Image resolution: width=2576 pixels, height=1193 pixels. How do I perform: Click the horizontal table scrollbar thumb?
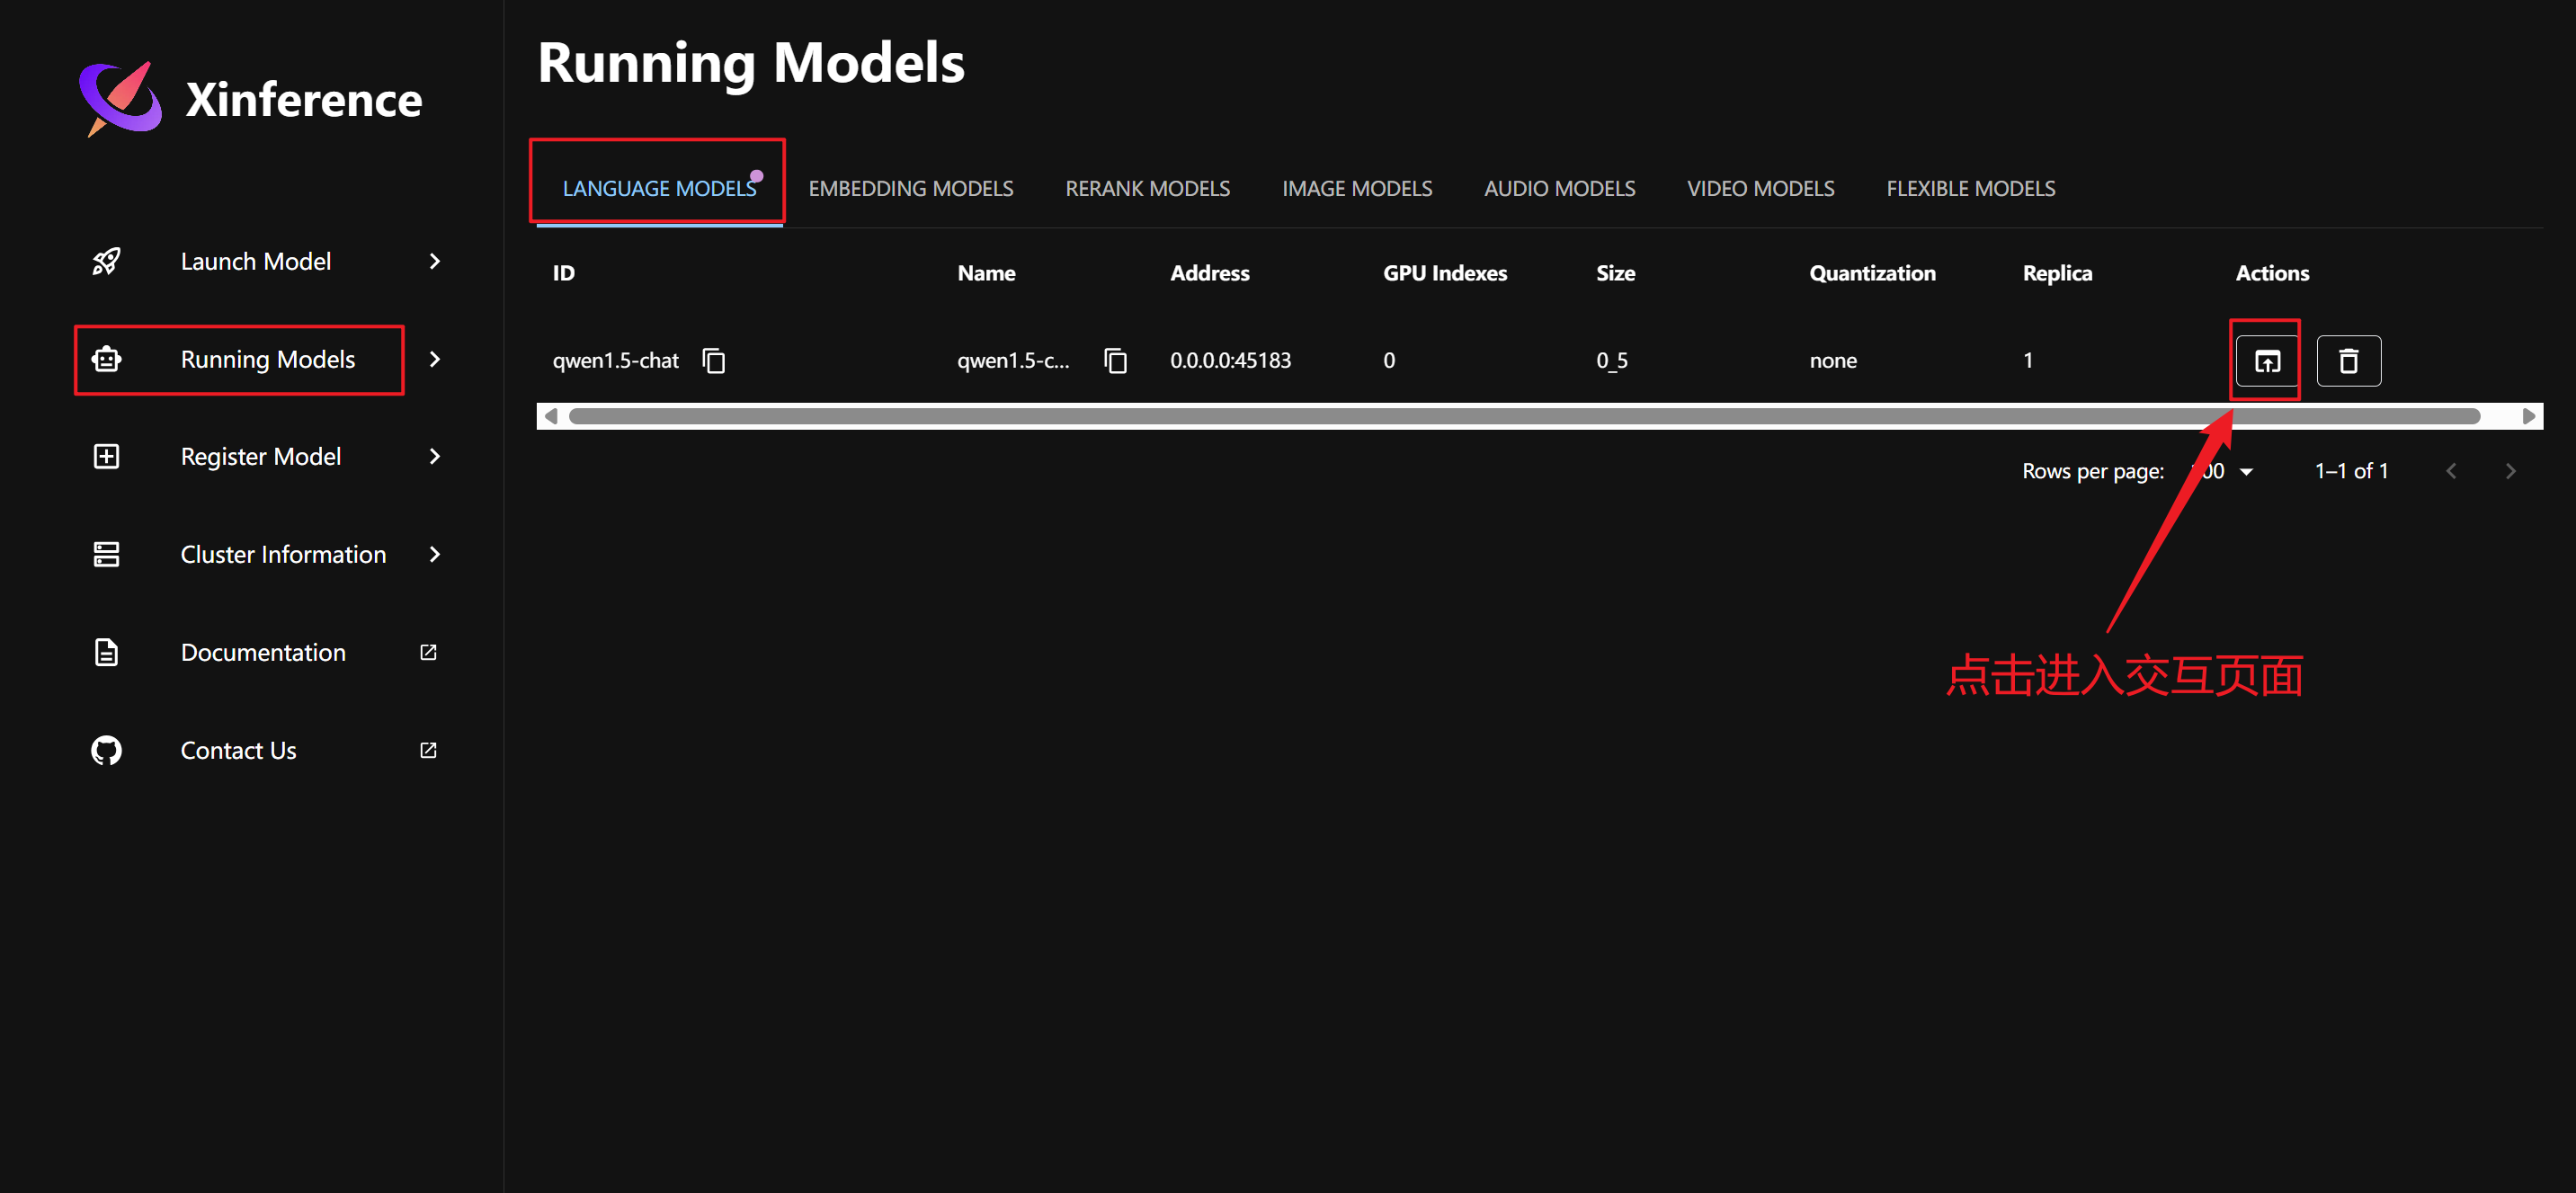1524,416
